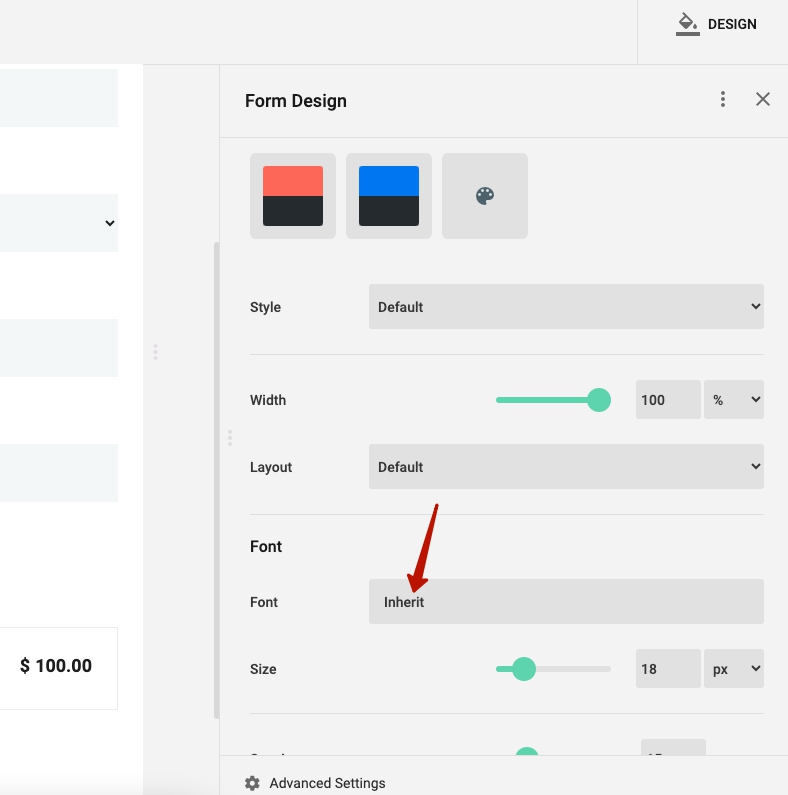The width and height of the screenshot is (788, 795).
Task: Click the paint bucket design icon
Action: point(688,24)
